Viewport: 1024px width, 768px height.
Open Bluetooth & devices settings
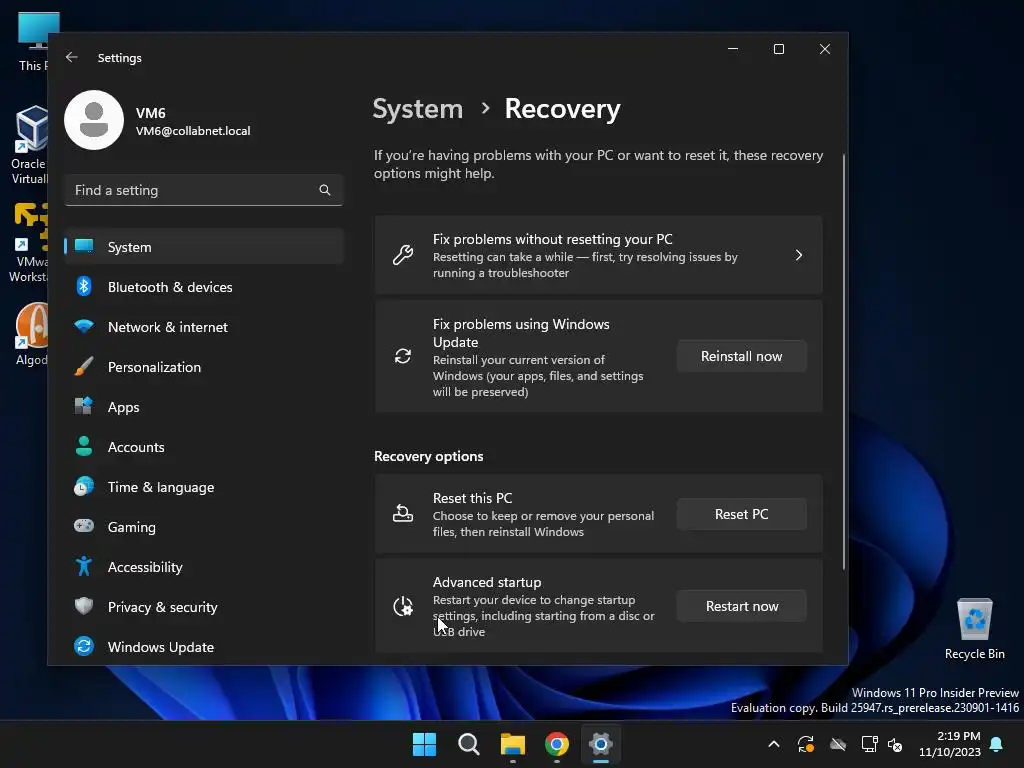tap(204, 287)
